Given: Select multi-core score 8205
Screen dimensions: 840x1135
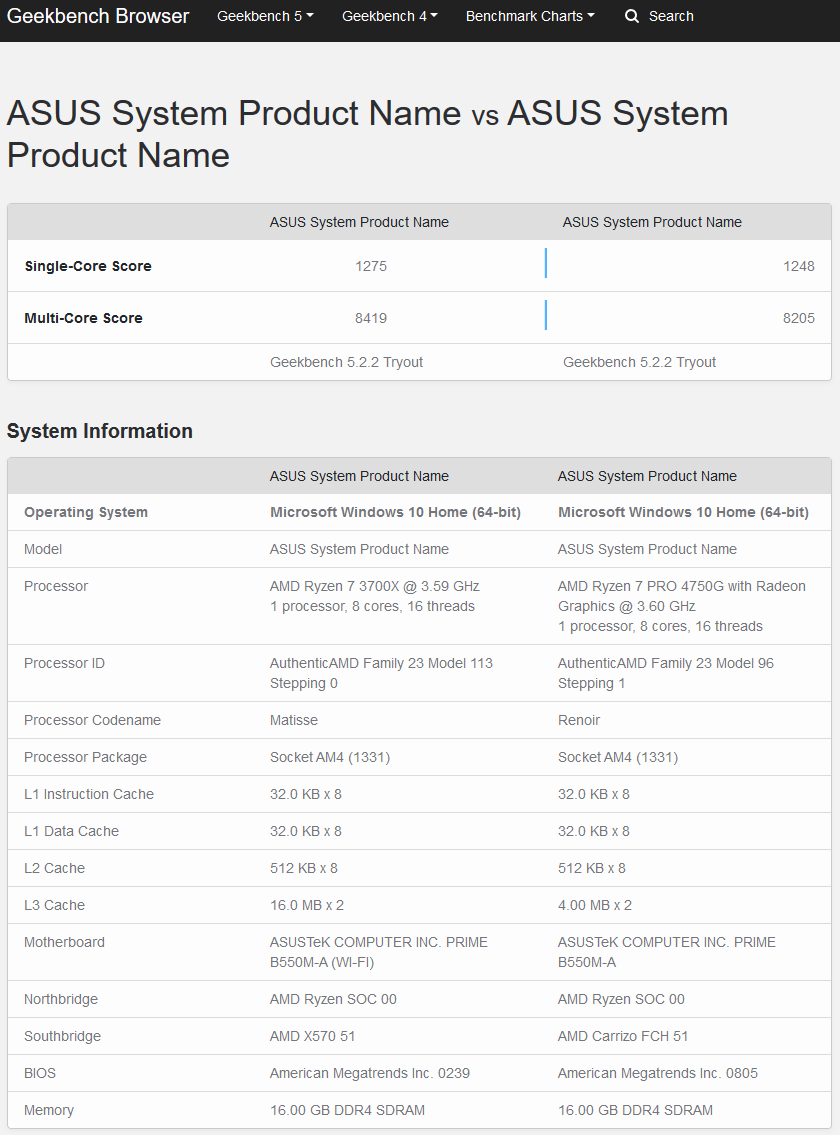Looking at the screenshot, I should click(799, 318).
